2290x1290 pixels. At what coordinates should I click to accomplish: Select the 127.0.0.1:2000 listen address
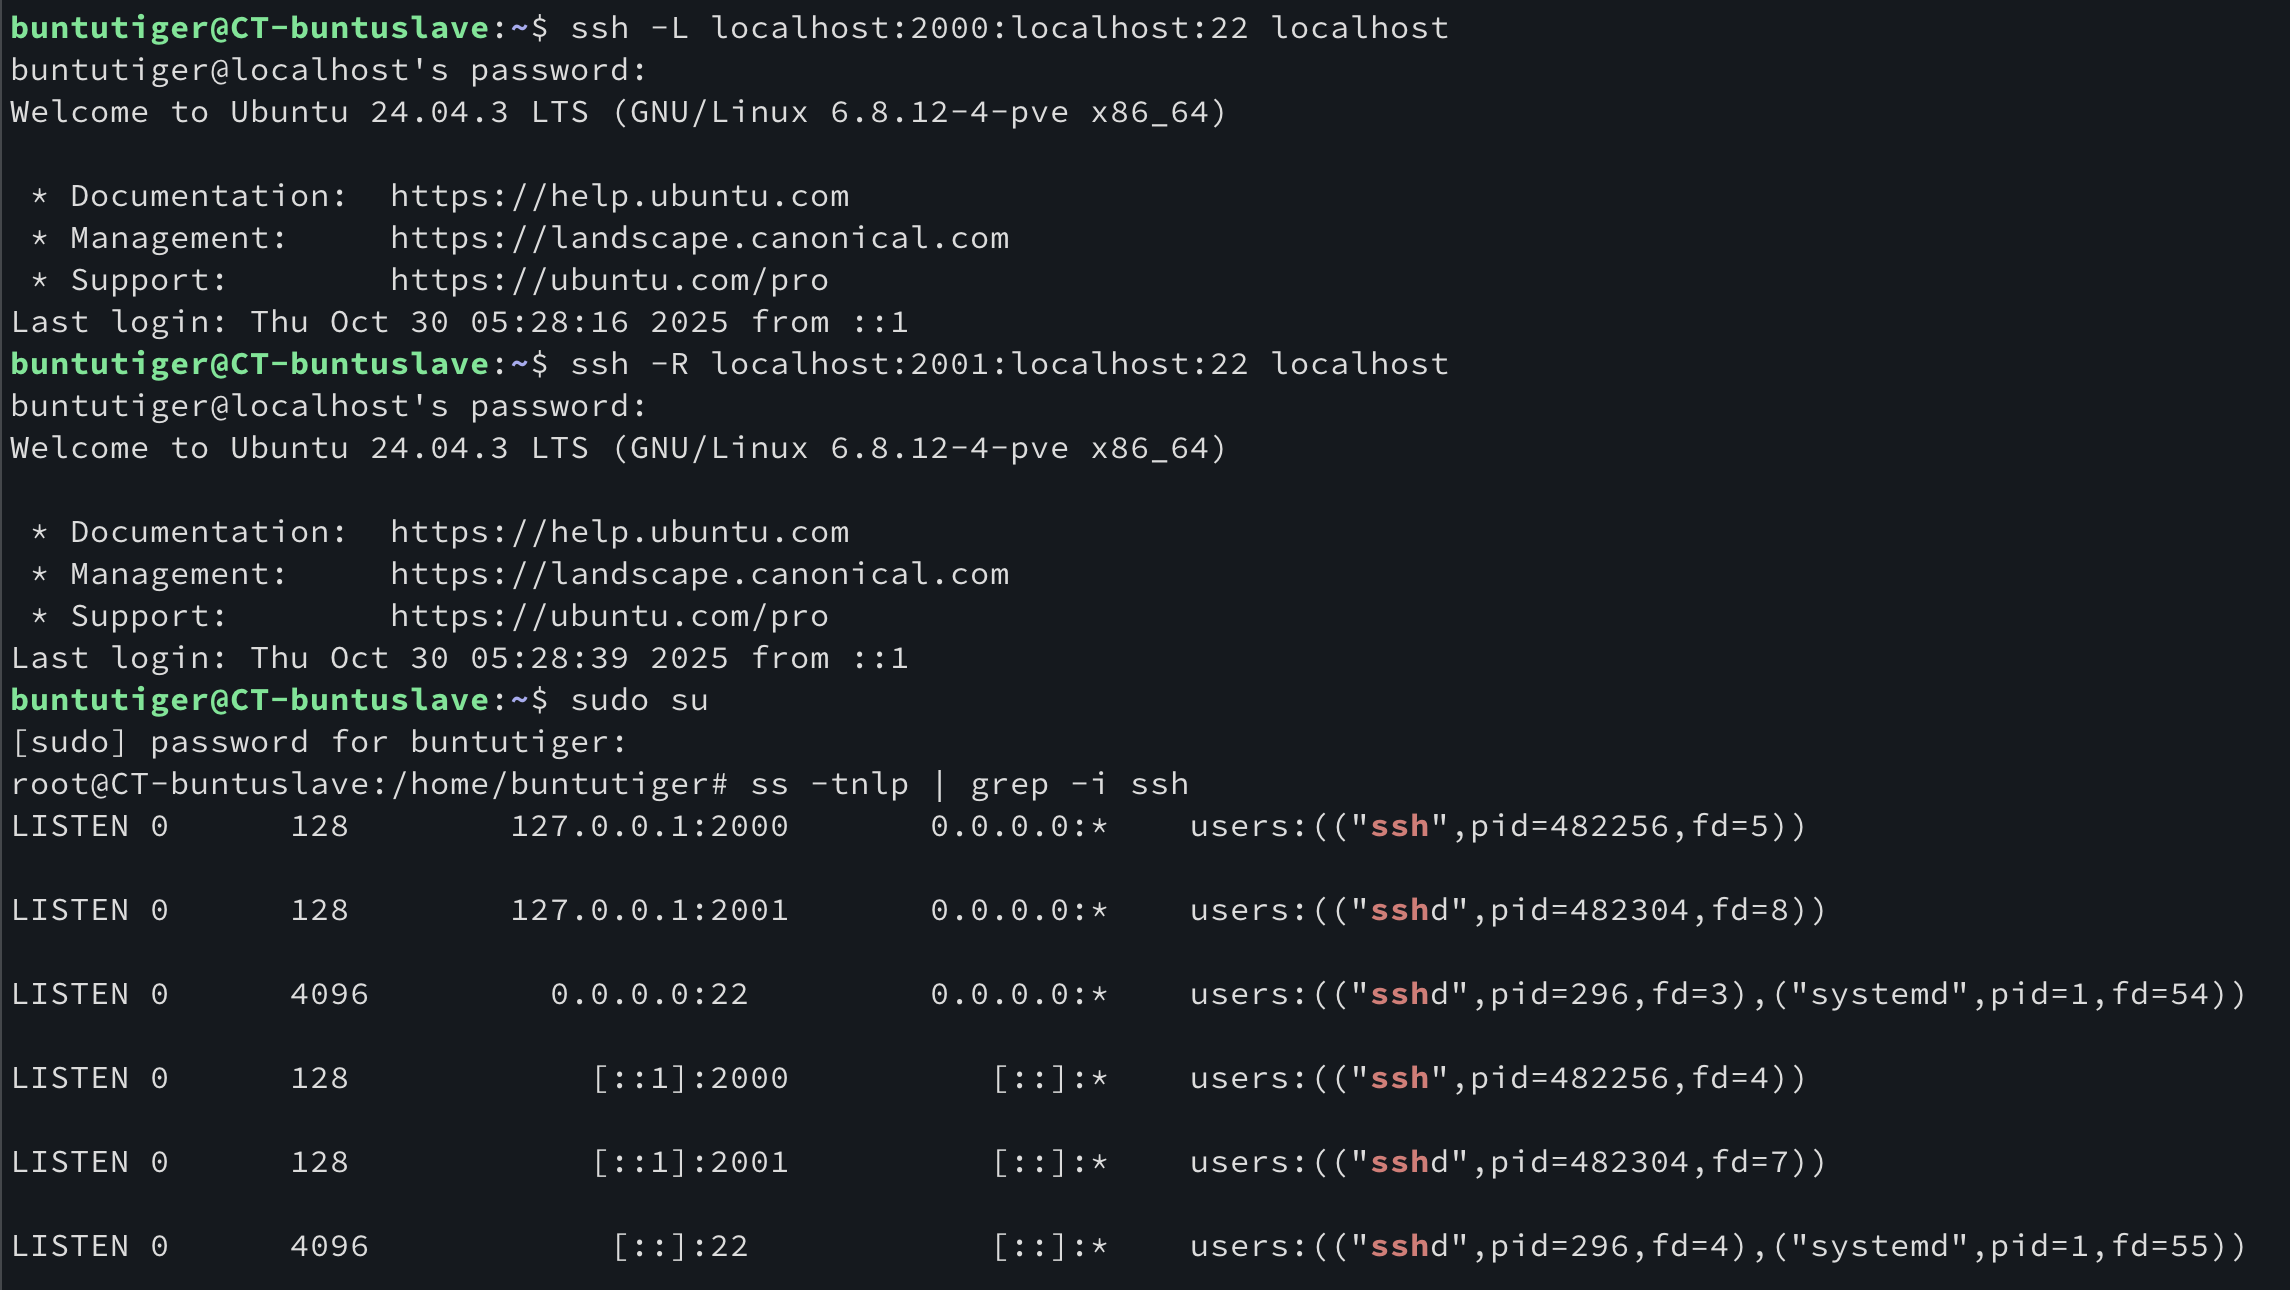(649, 826)
